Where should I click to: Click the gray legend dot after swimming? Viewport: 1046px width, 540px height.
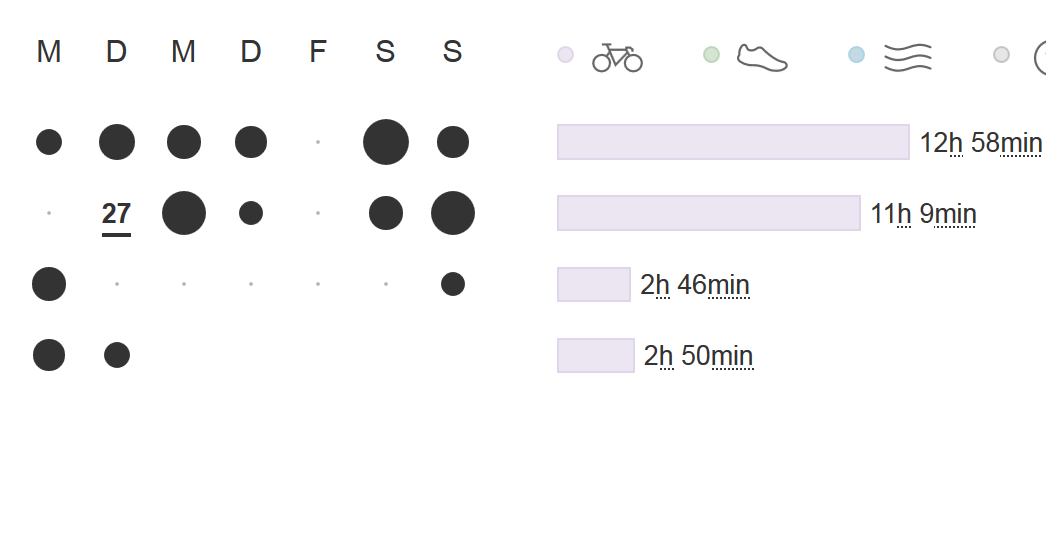[x=1001, y=55]
